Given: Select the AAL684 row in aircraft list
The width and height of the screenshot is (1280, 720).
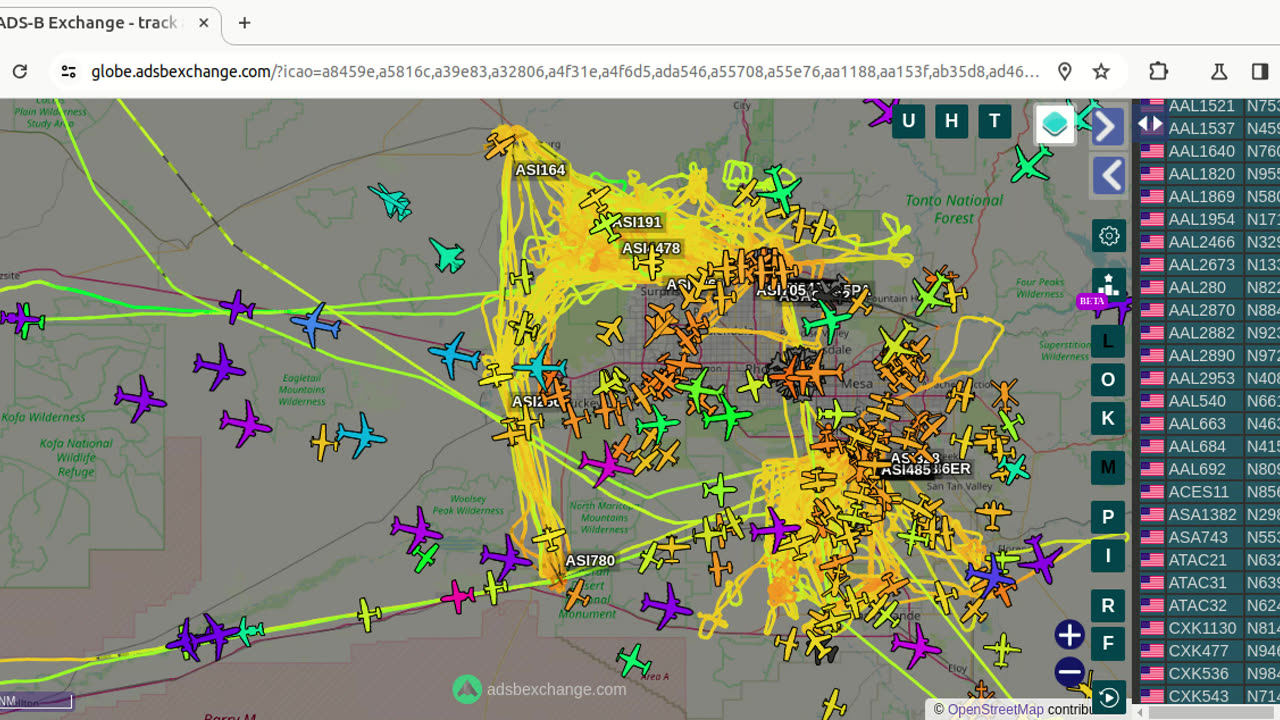Looking at the screenshot, I should tap(1208, 446).
